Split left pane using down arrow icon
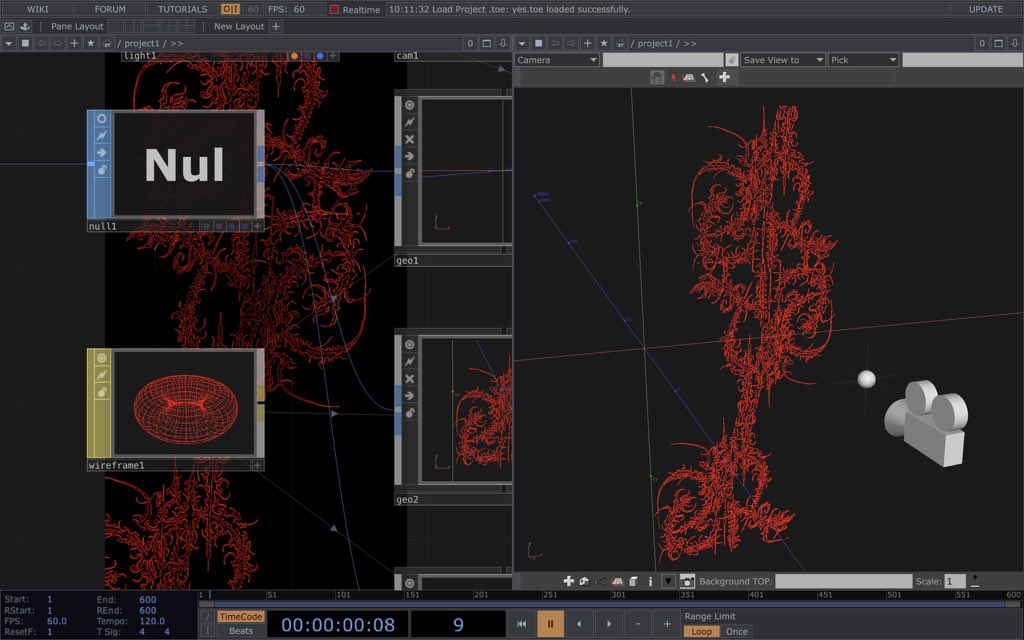Viewport: 1024px width, 640px height. coord(503,43)
